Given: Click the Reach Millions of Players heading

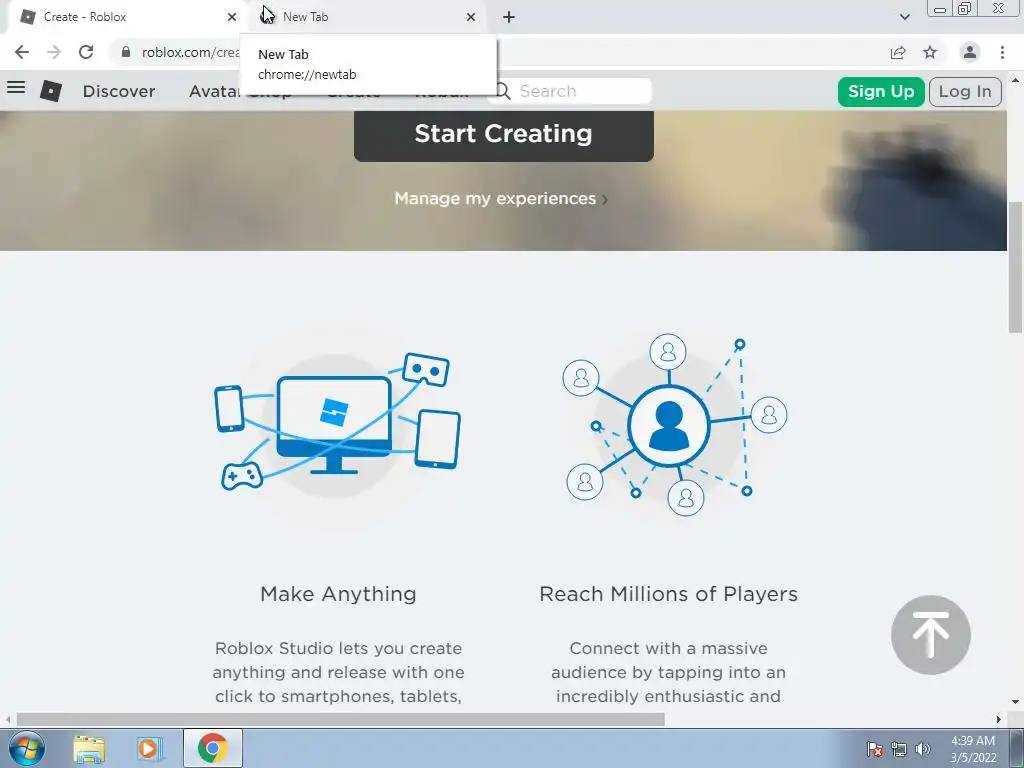Looking at the screenshot, I should [668, 594].
